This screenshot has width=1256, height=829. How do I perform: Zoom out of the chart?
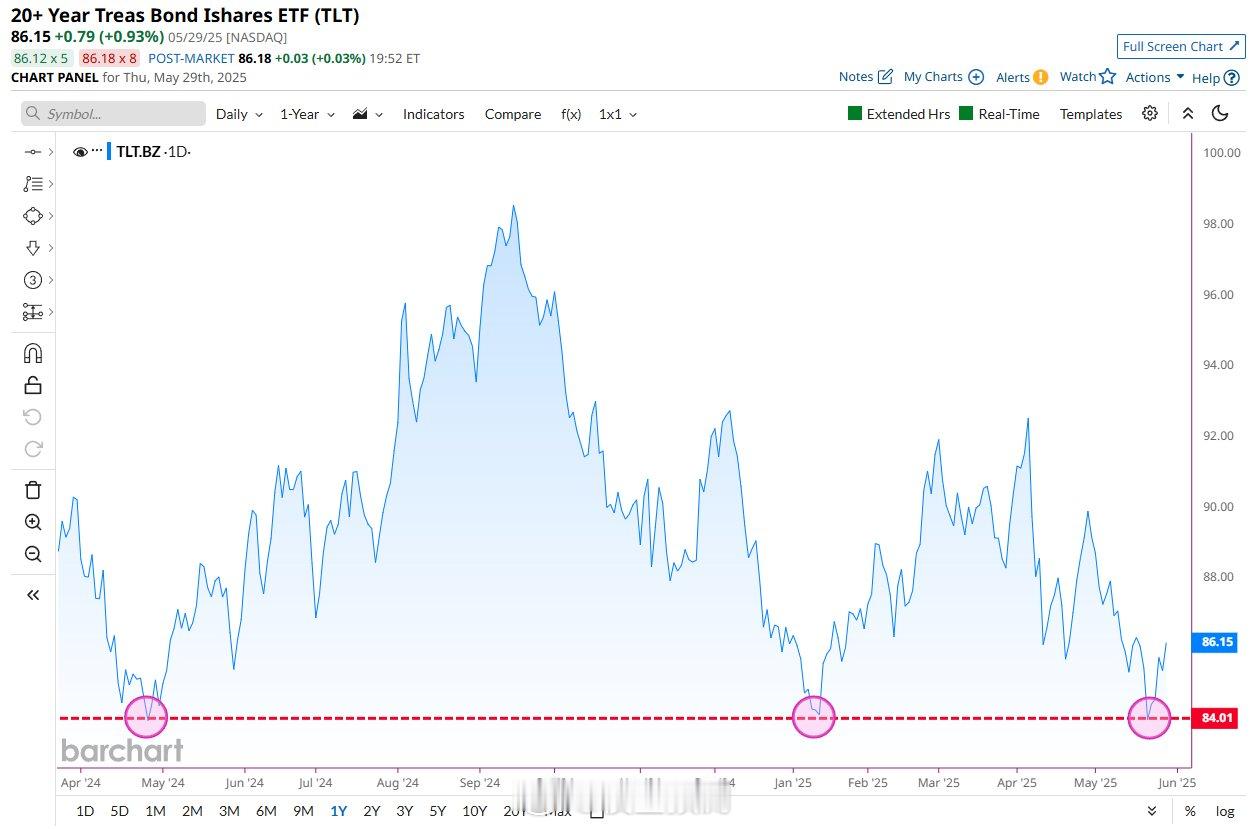pos(33,554)
